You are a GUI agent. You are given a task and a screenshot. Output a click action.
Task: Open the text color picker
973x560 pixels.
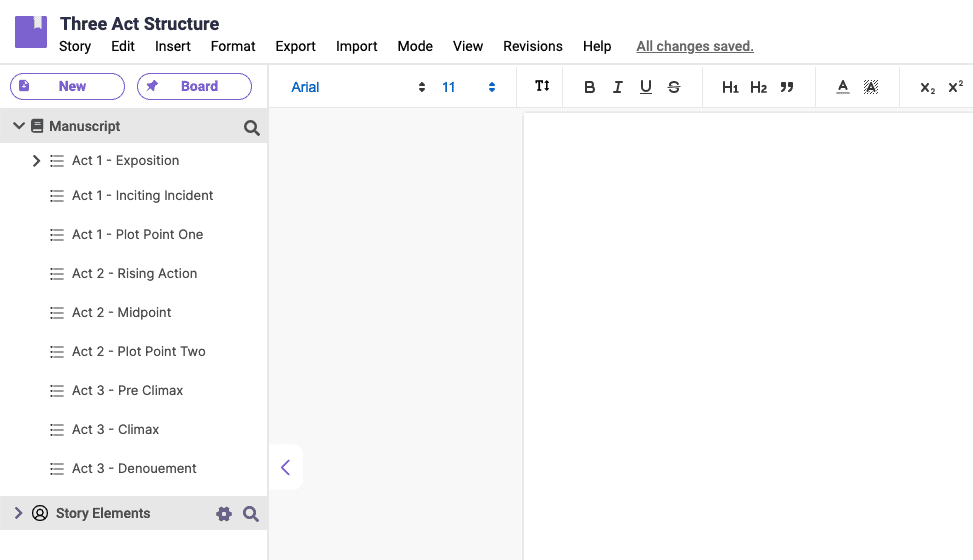[842, 88]
